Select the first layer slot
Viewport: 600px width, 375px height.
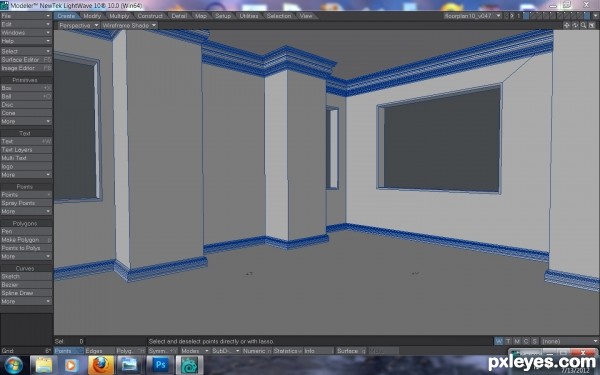click(x=526, y=16)
